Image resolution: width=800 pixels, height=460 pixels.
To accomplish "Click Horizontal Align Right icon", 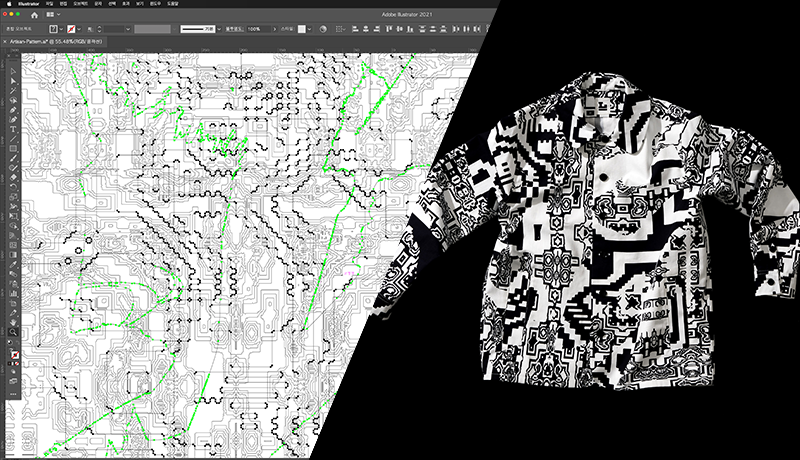I will [x=377, y=29].
